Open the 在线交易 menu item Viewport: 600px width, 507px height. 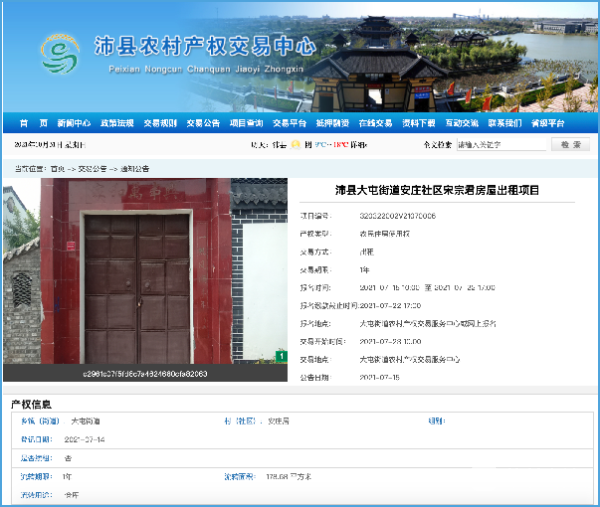click(375, 123)
